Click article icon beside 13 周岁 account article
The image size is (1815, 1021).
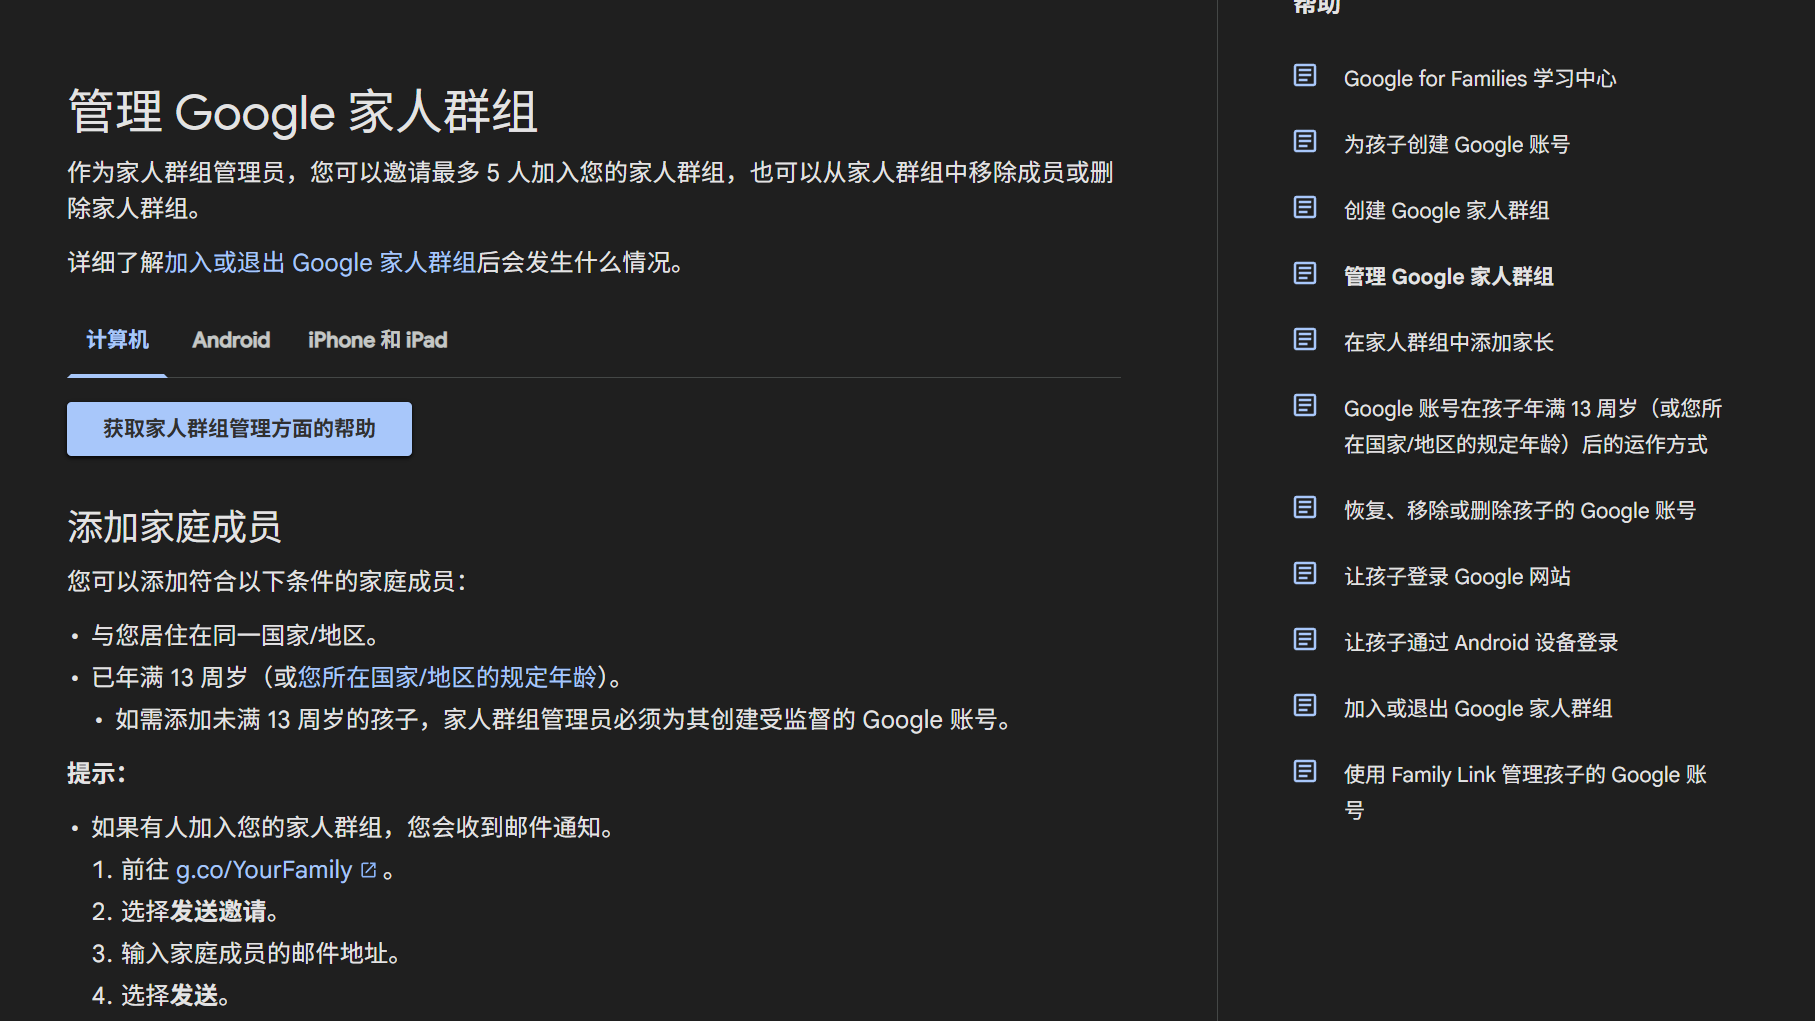click(1305, 406)
